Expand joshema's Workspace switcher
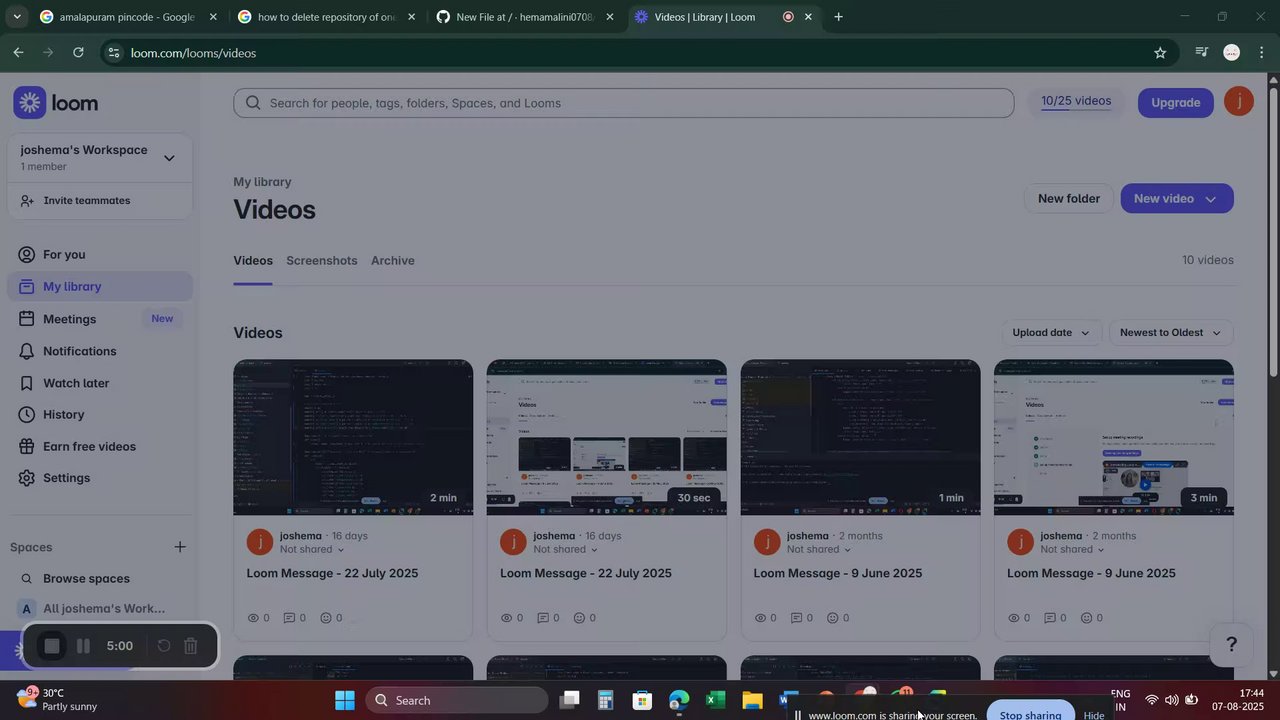Image resolution: width=1280 pixels, height=720 pixels. tap(169, 158)
